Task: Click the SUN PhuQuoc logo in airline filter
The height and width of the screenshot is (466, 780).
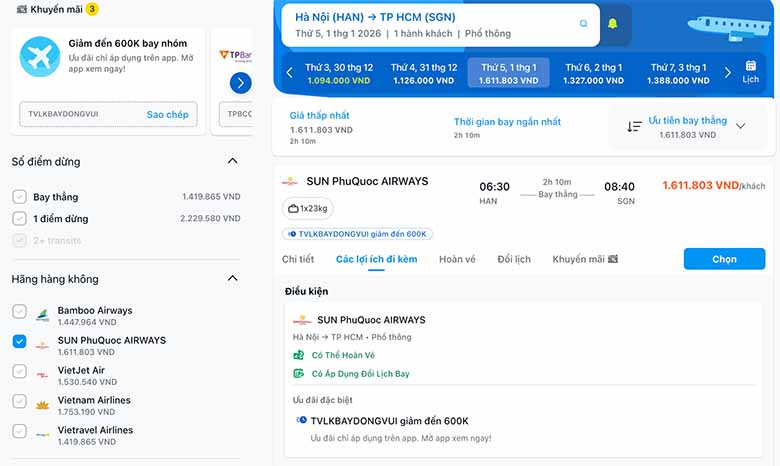Action: pos(43,345)
